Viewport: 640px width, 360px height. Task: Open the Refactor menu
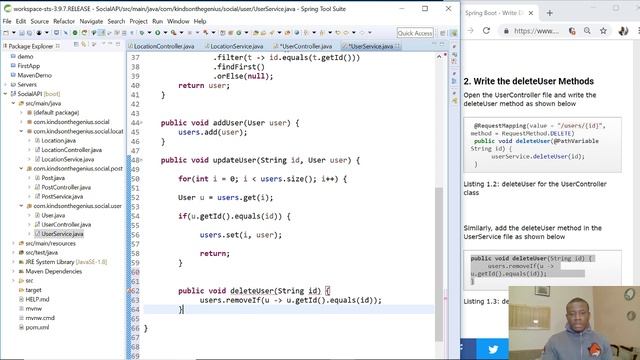click(x=64, y=21)
